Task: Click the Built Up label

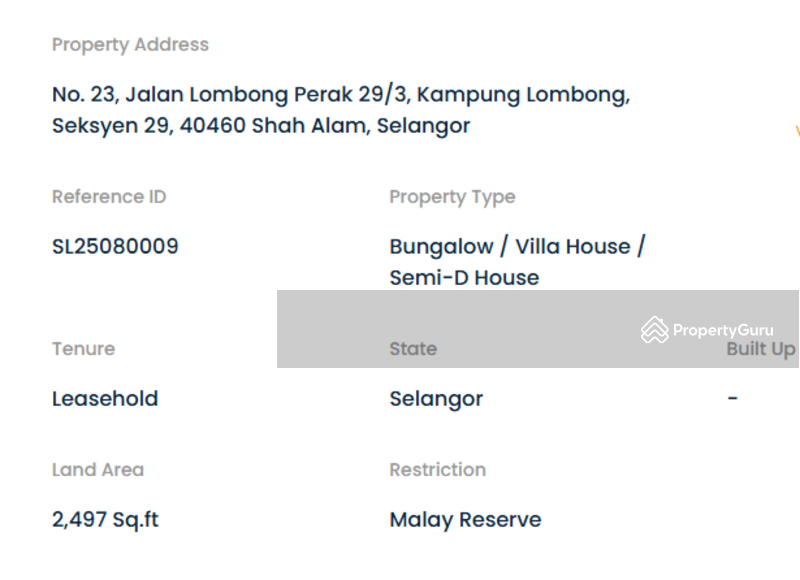Action: 761,349
